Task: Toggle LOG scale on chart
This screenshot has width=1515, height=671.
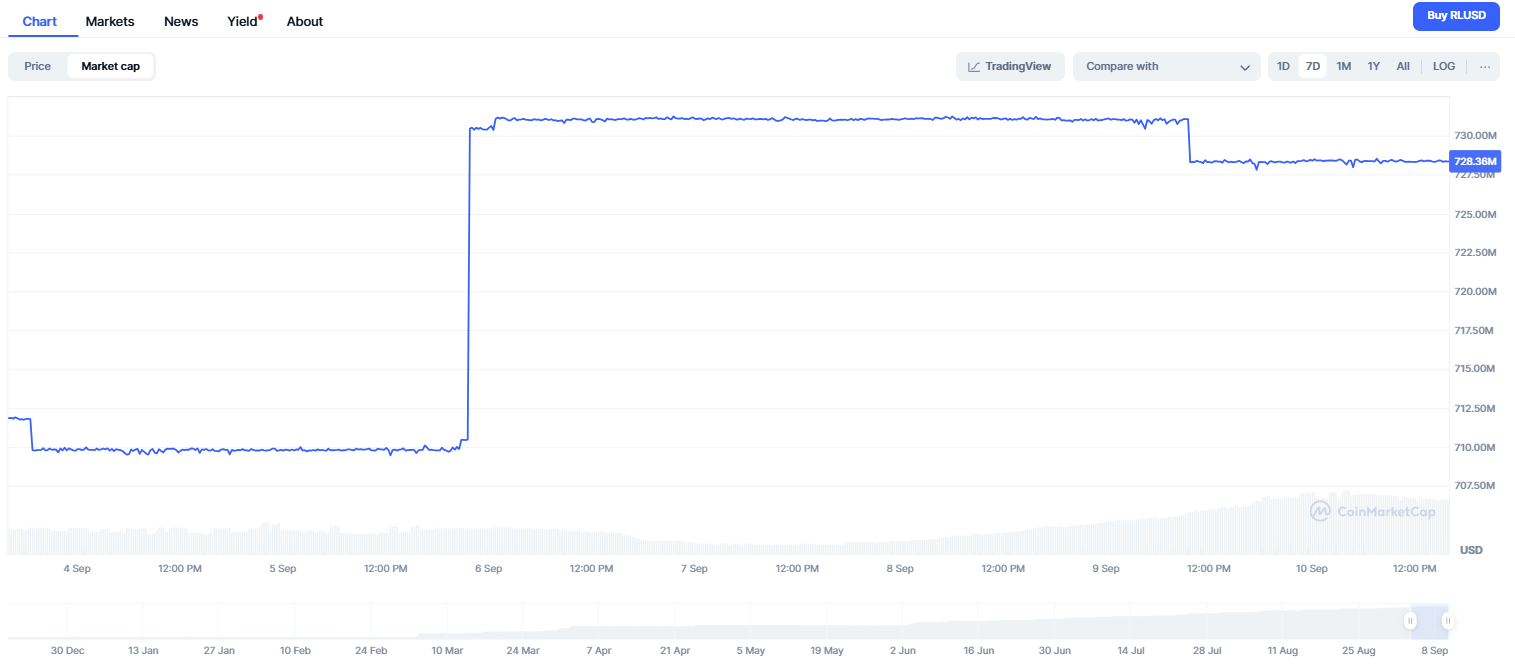Action: click(x=1444, y=66)
